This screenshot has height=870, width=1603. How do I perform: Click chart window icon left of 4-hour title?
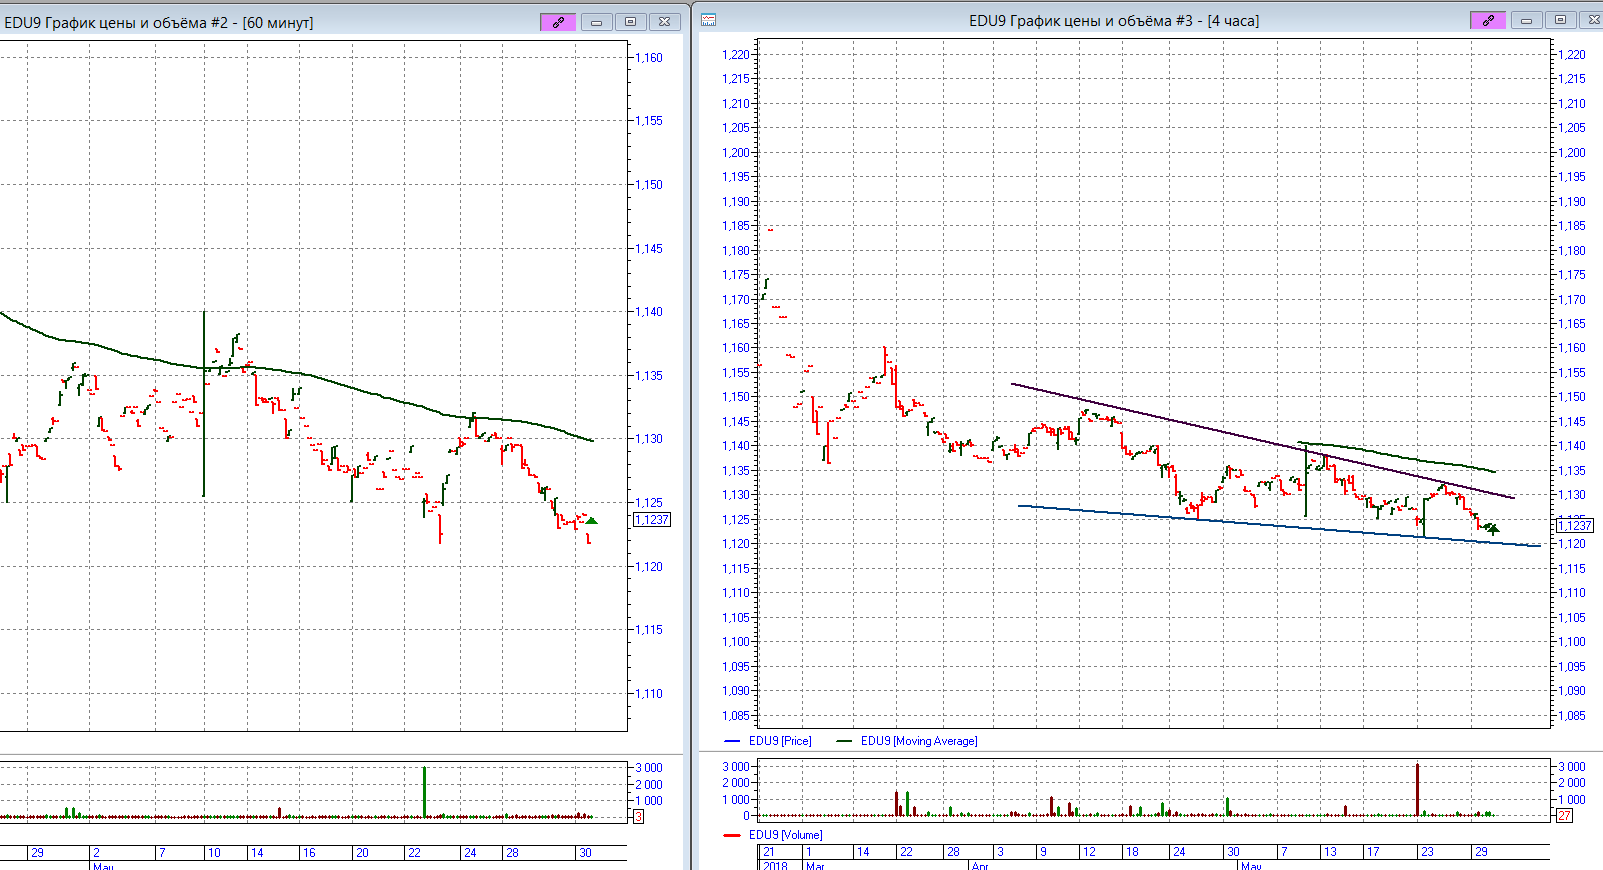(x=708, y=20)
